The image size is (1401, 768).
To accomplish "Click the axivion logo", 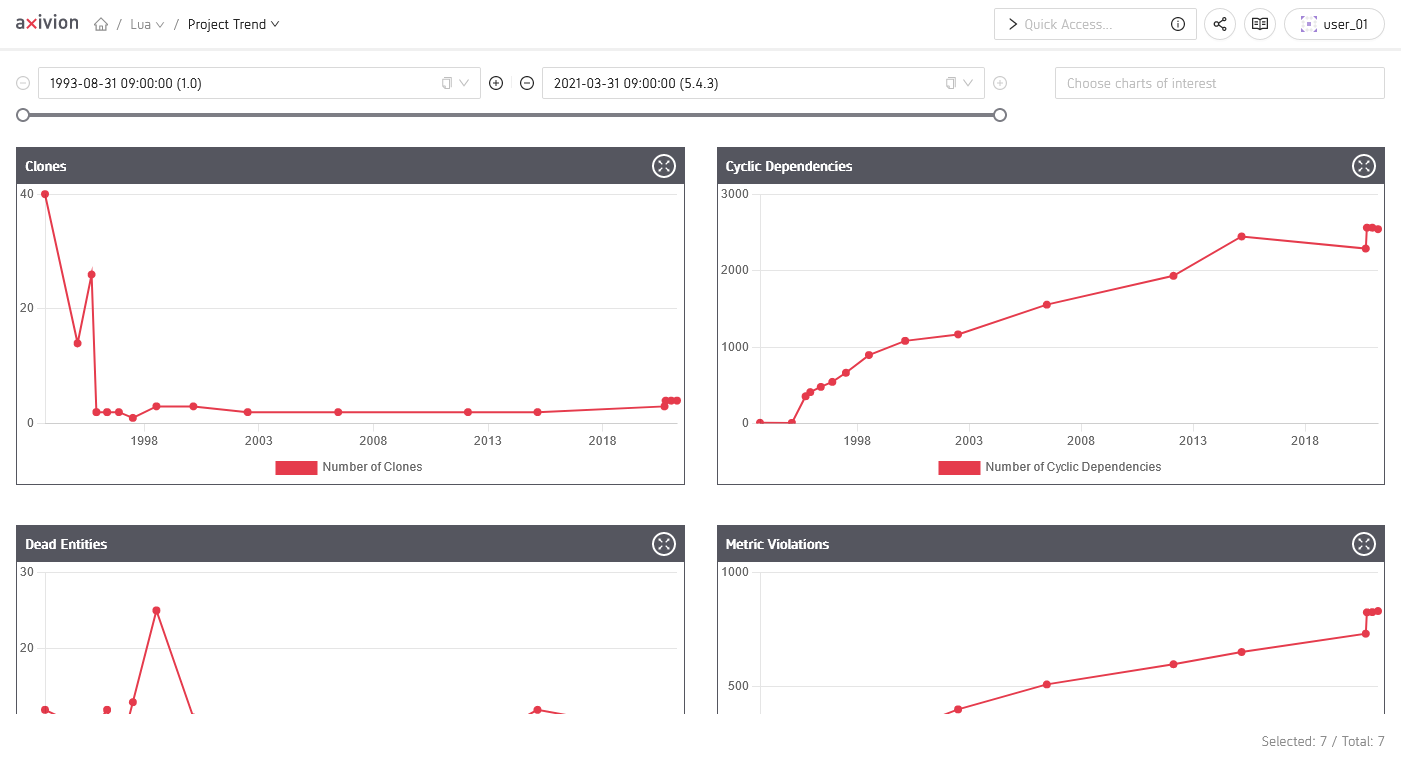I will coord(47,23).
